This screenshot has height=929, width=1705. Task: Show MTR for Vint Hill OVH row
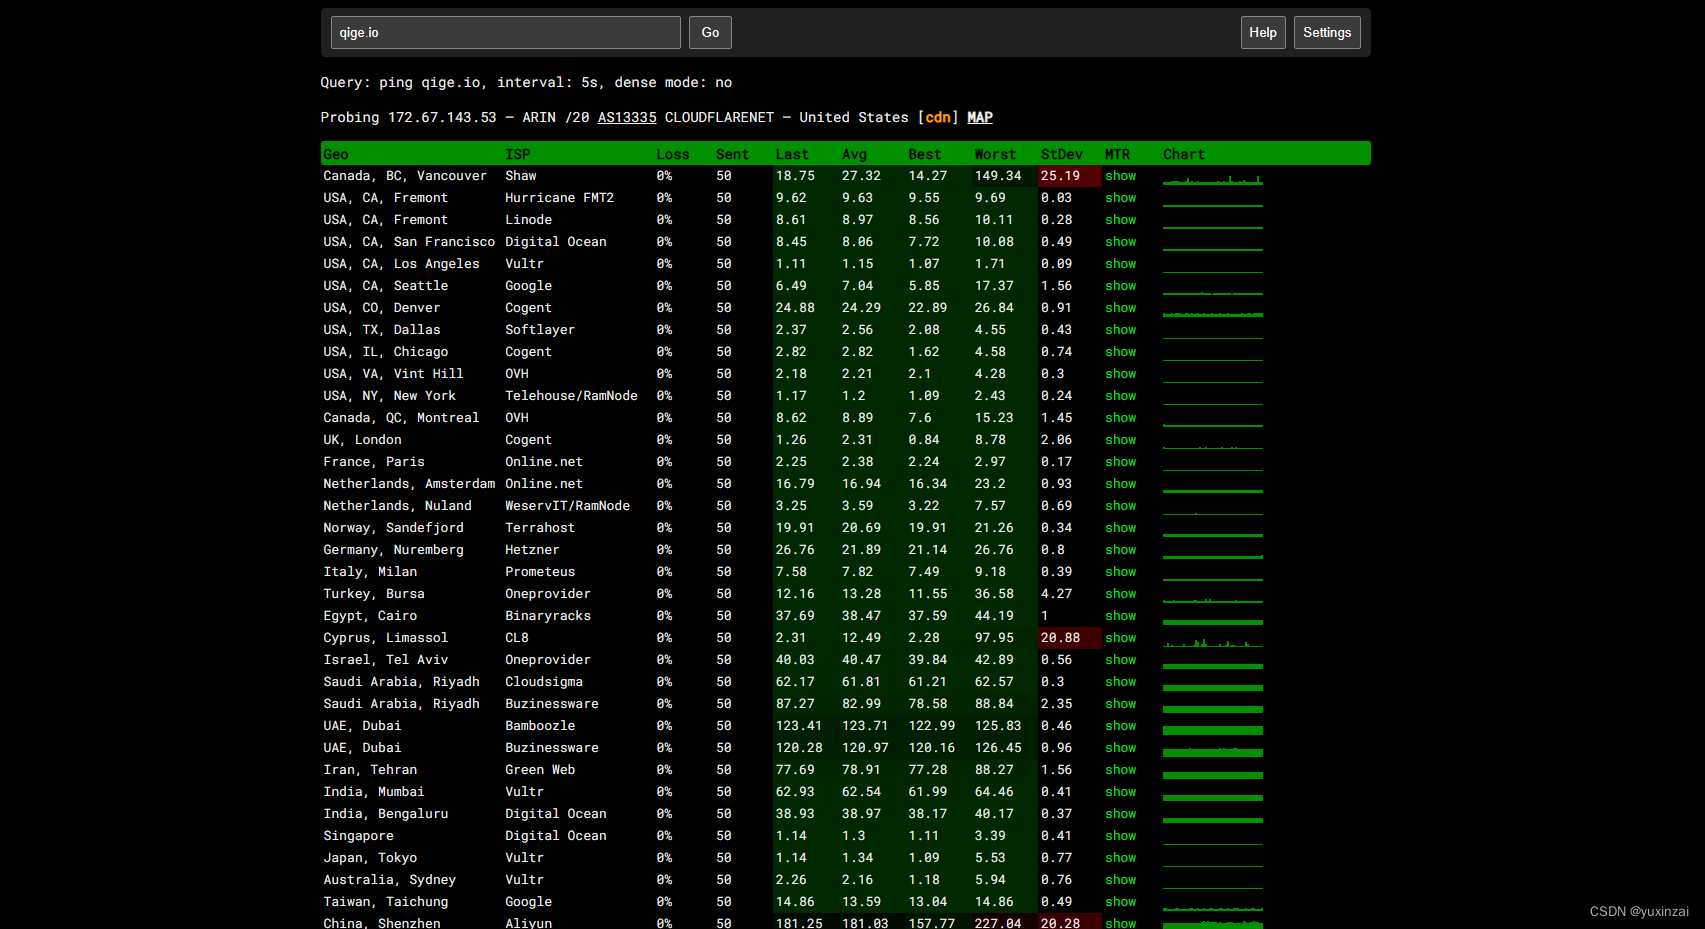[x=1121, y=374]
